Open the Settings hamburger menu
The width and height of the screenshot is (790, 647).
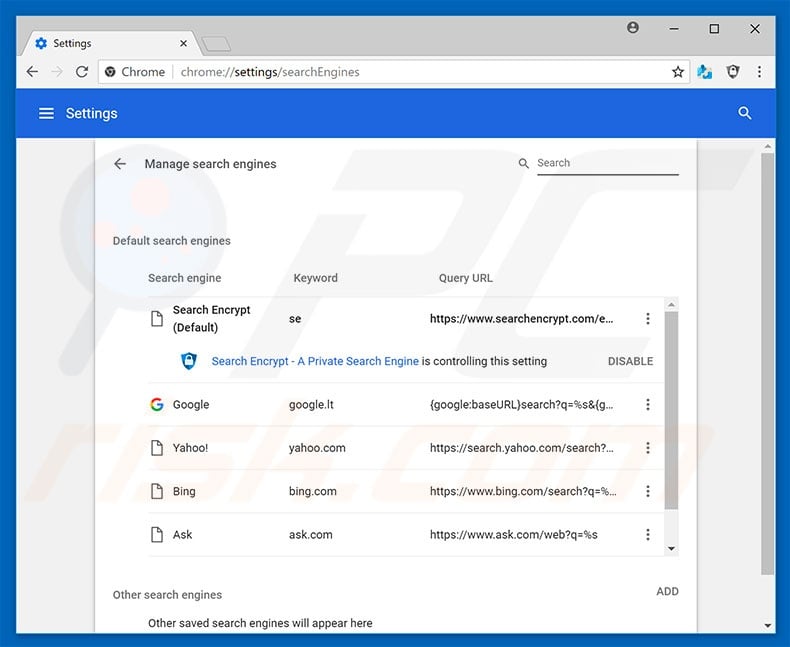tap(46, 113)
